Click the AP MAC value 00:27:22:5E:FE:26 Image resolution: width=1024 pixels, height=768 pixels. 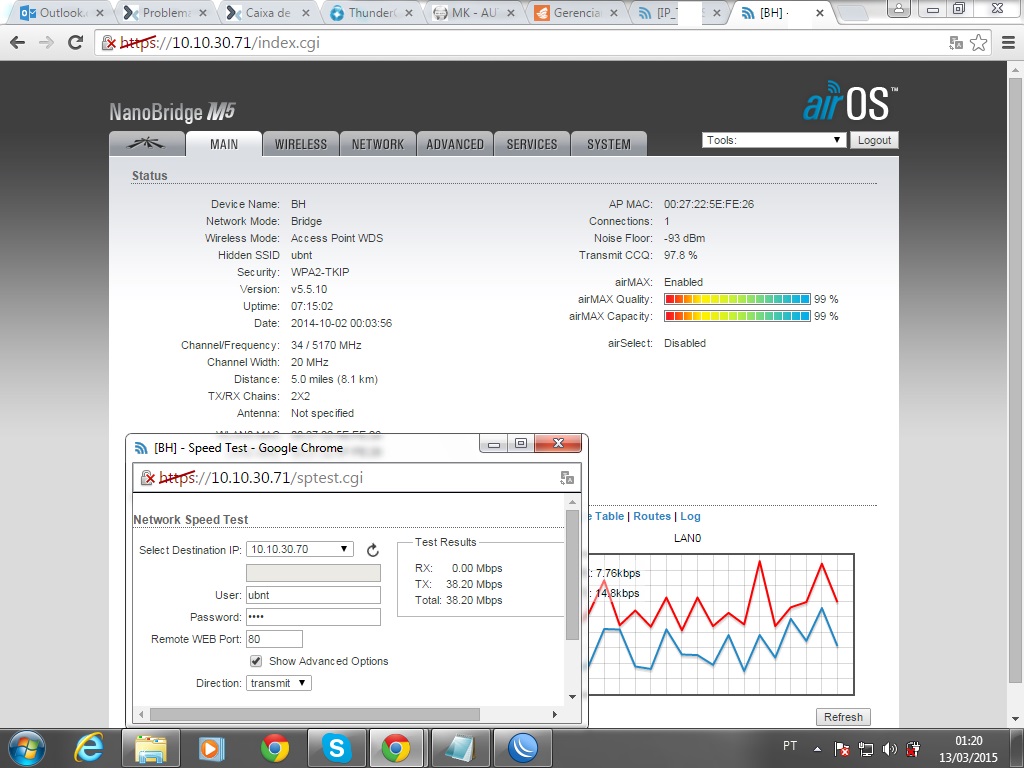709,204
